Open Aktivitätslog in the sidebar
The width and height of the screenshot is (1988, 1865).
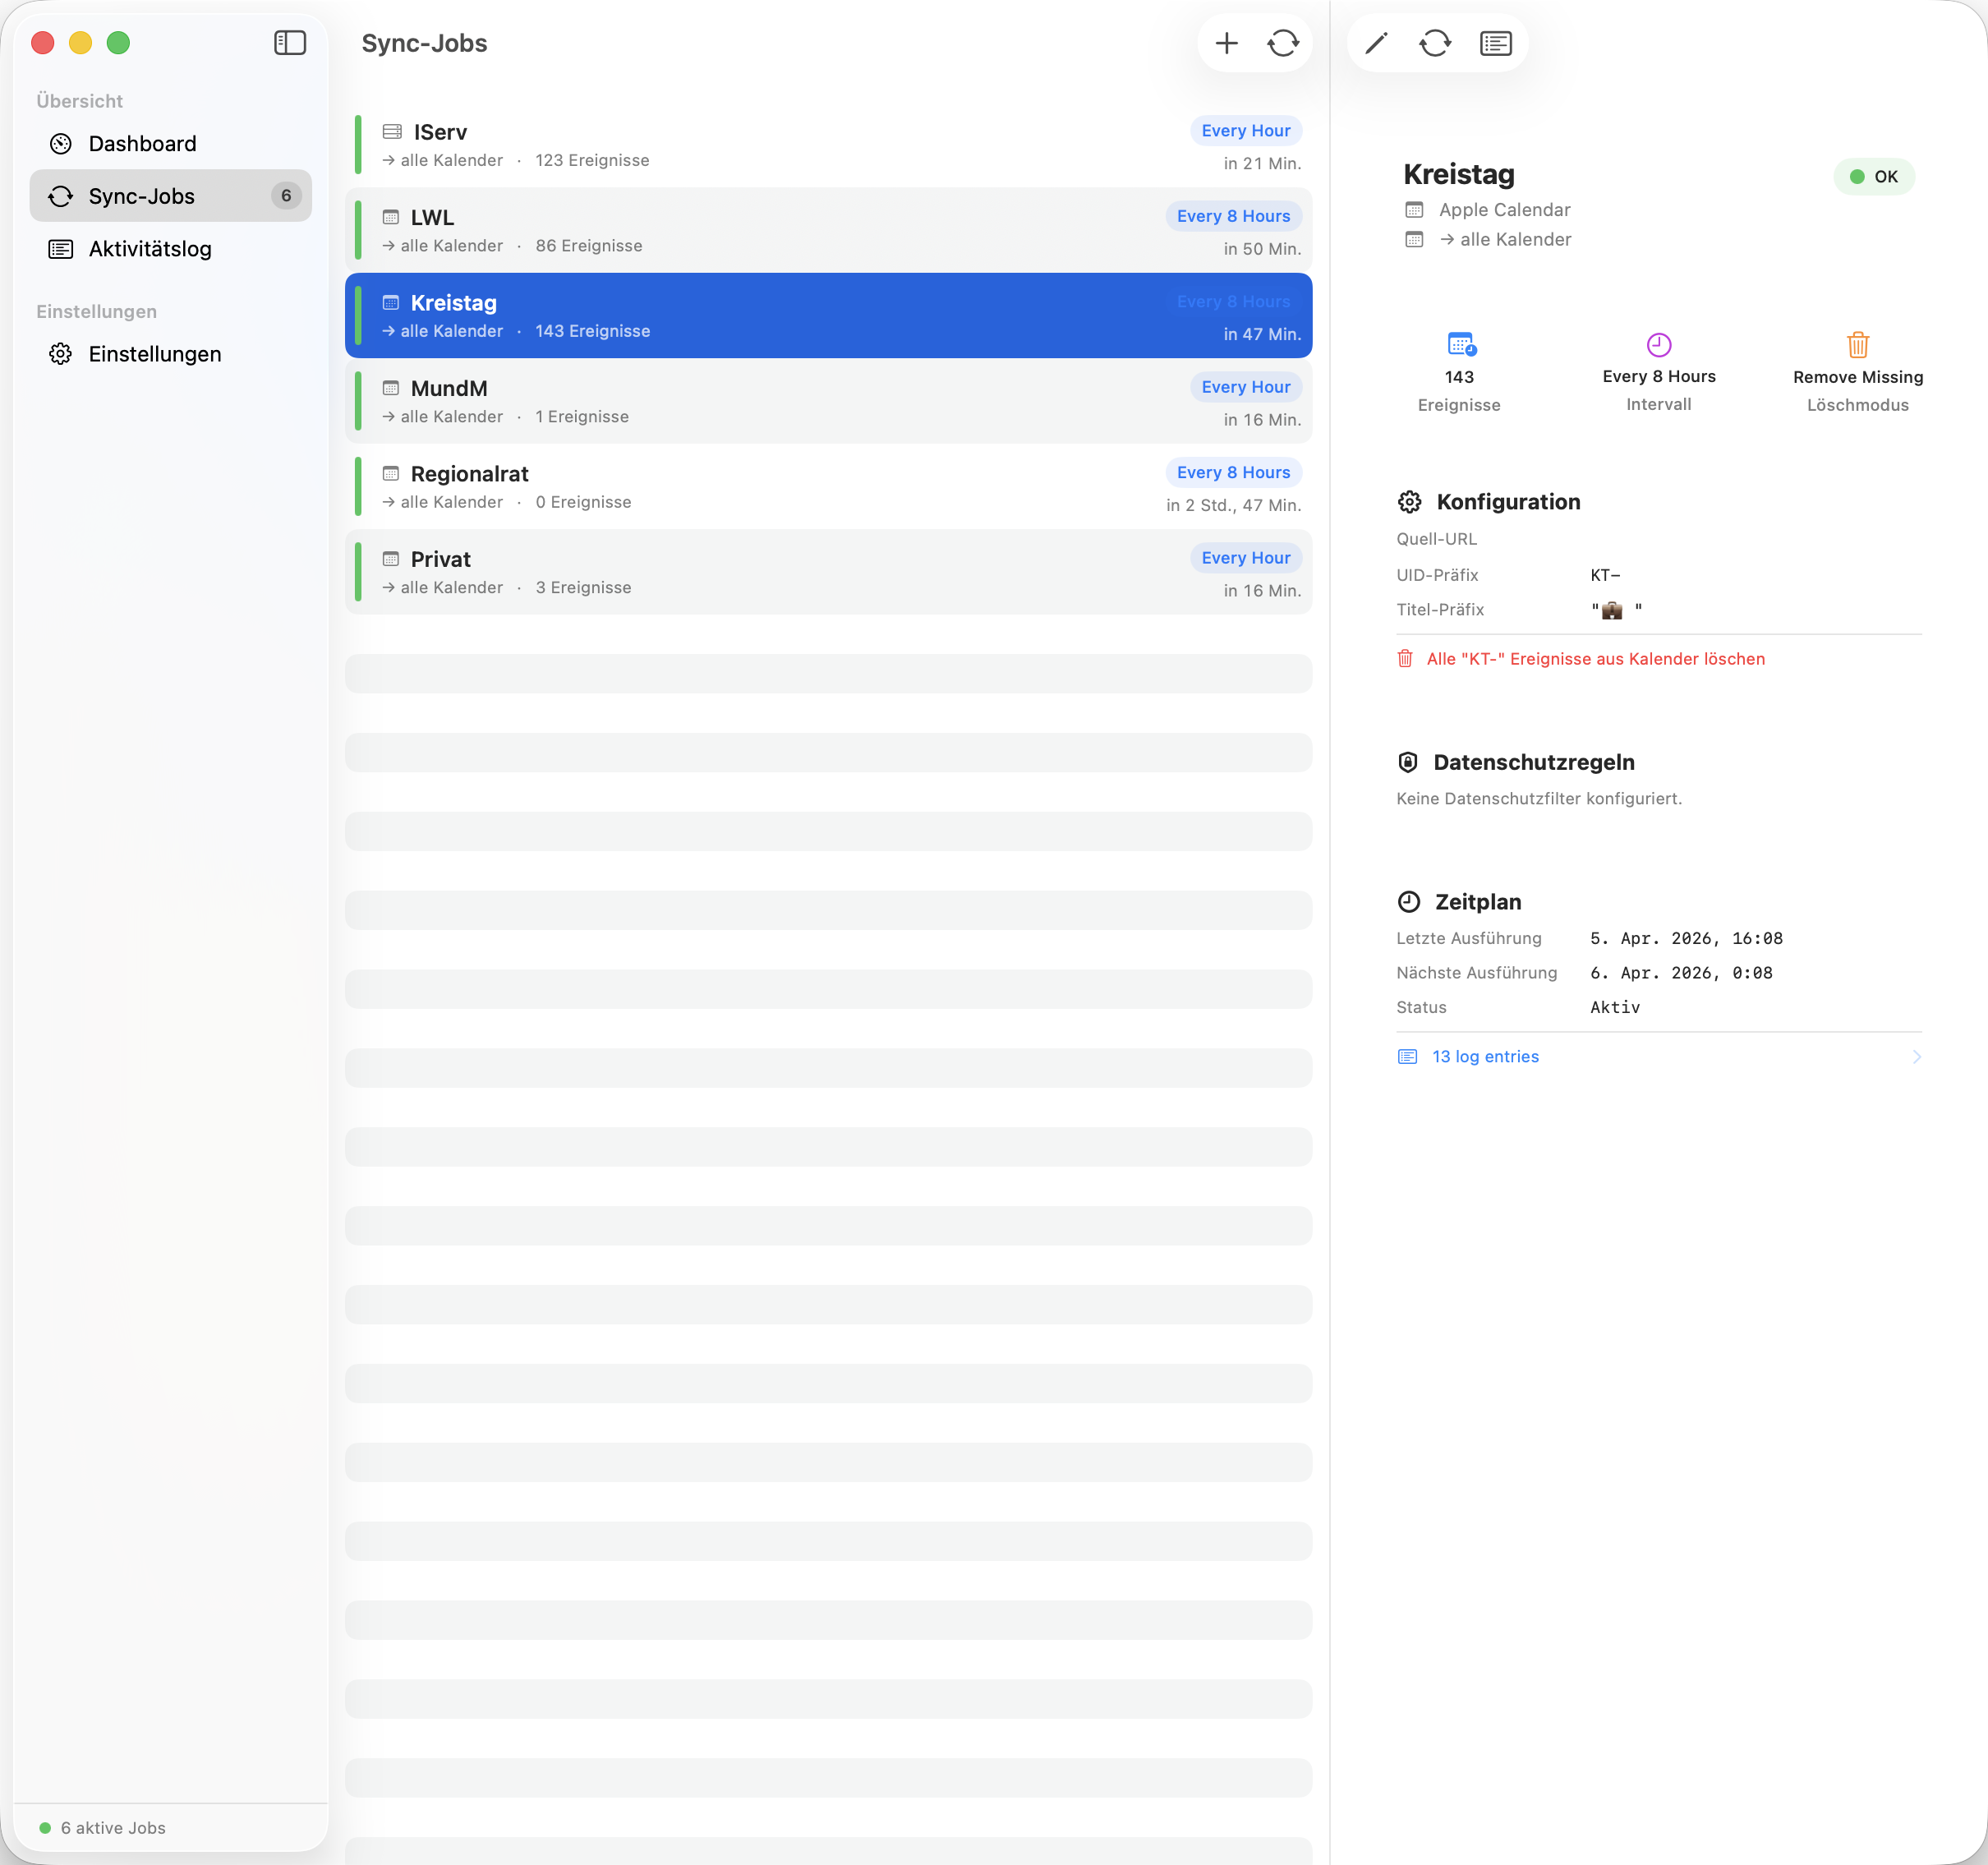point(150,249)
